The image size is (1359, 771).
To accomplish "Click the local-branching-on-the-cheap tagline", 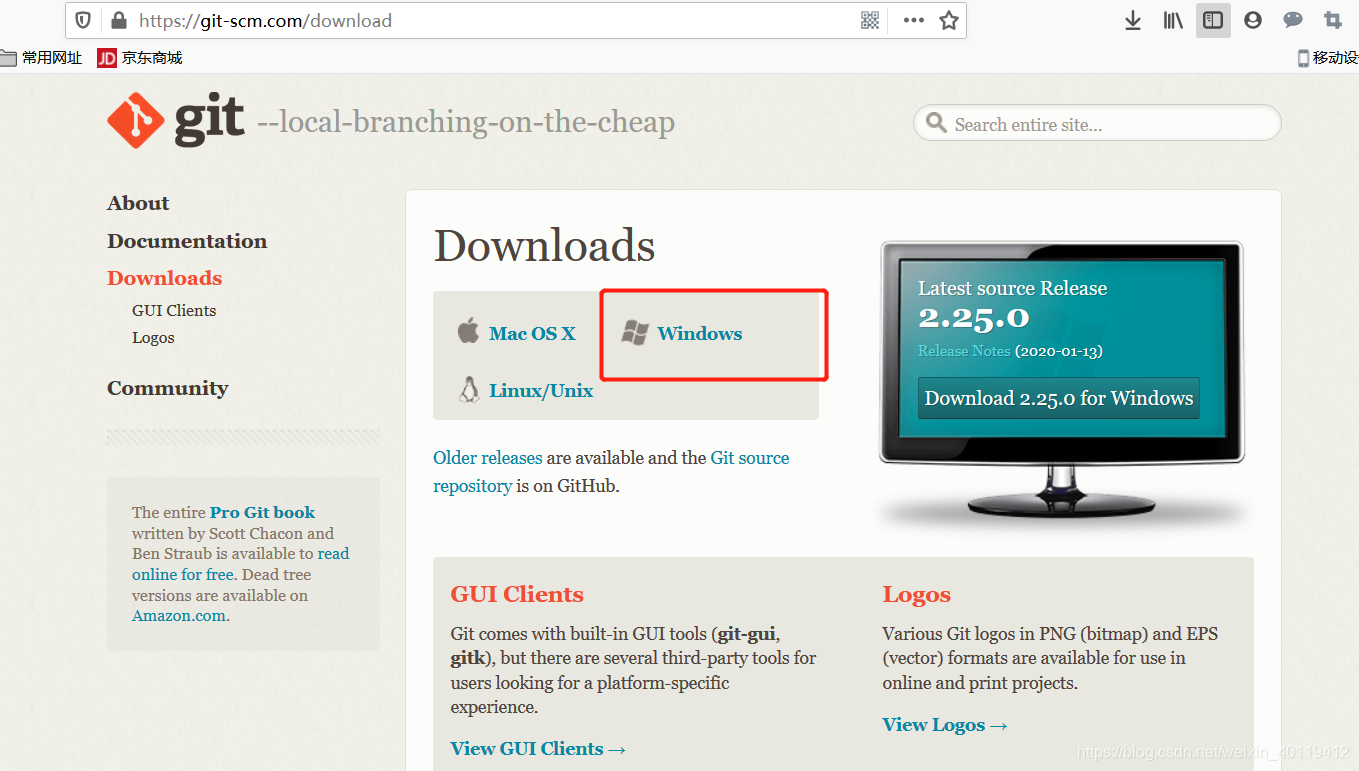I will pos(466,122).
